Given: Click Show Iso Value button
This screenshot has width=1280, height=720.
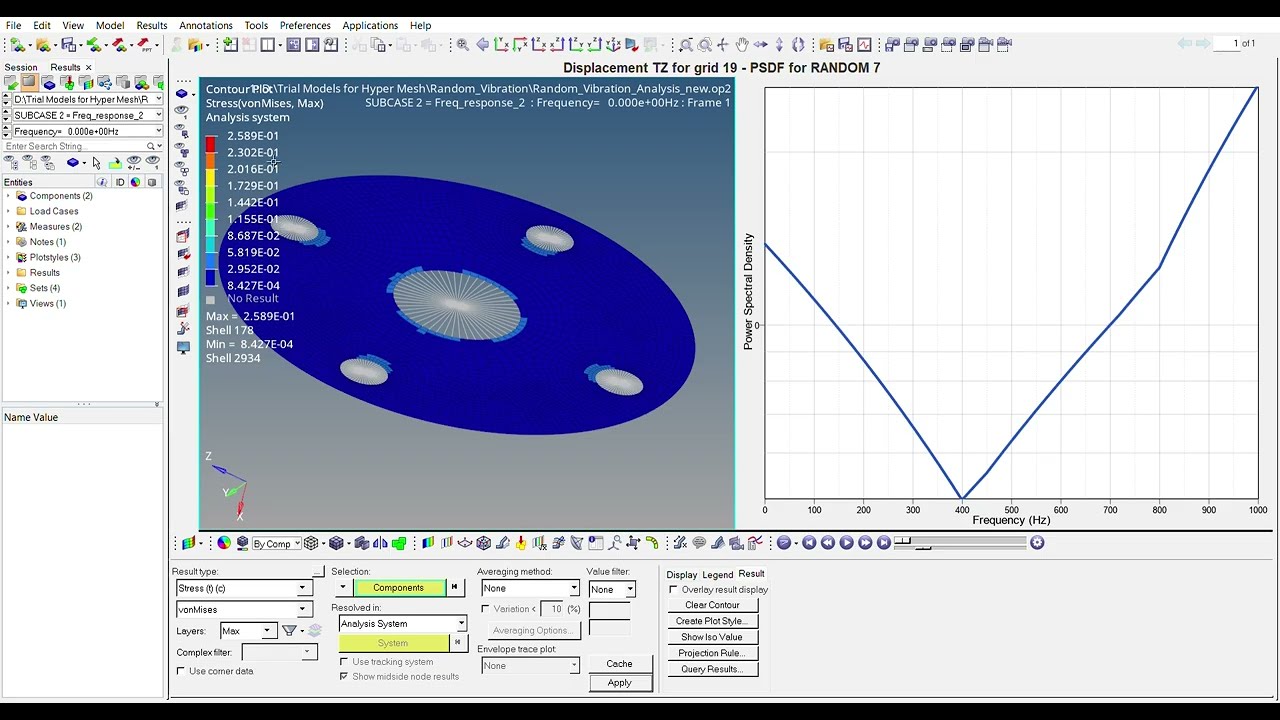Looking at the screenshot, I should click(x=712, y=637).
